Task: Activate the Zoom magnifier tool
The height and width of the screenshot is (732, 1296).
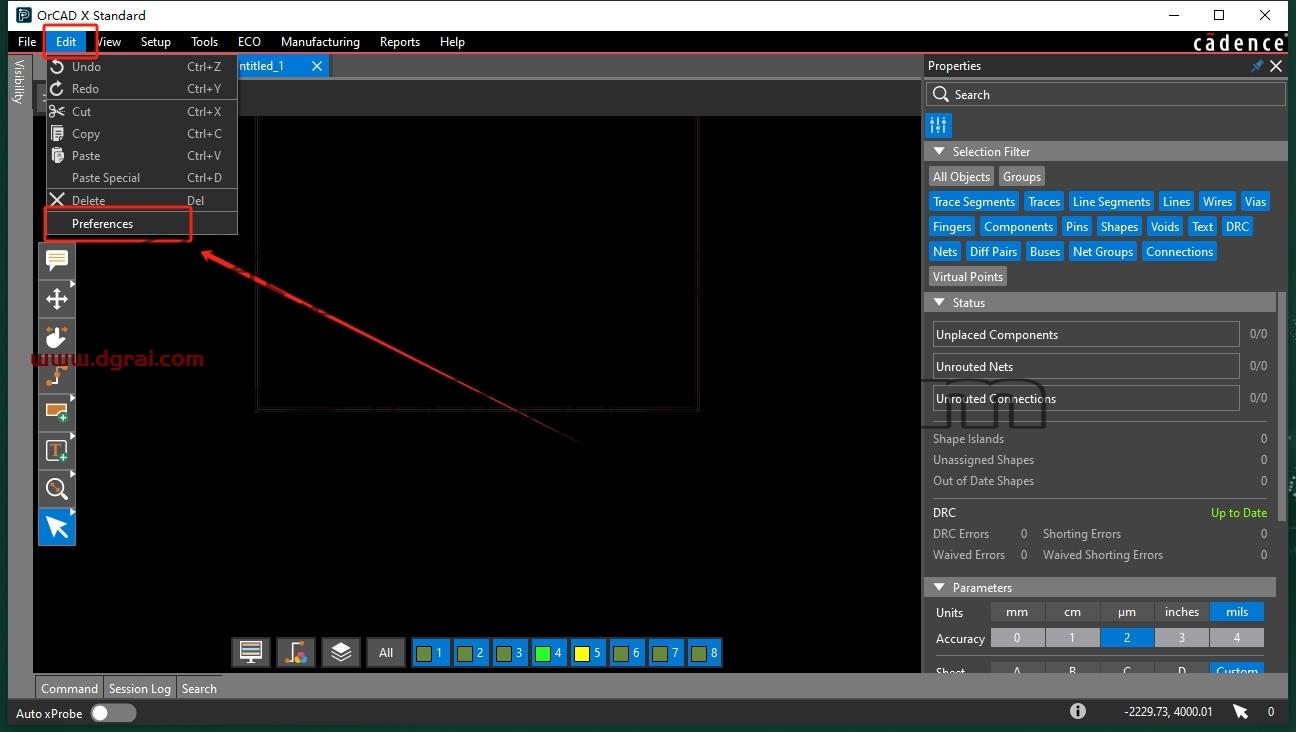Action: point(57,489)
